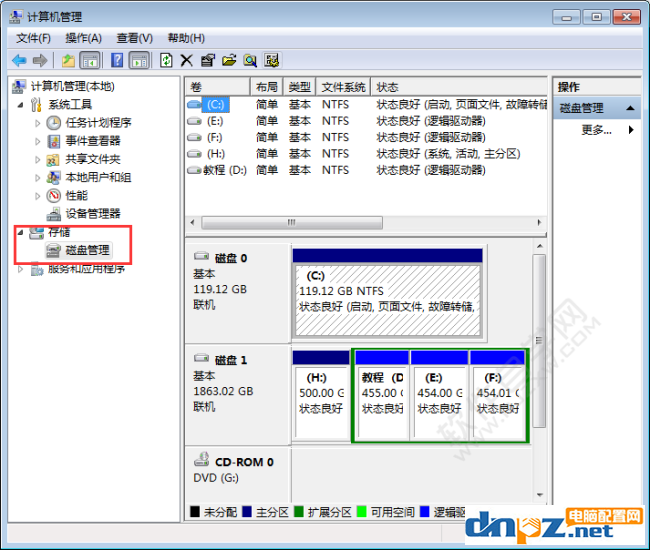Click the Refresh toolbar icon

166,61
